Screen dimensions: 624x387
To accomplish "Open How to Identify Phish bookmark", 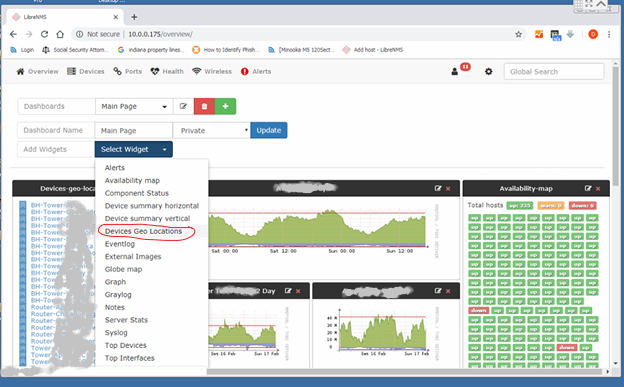I will coord(226,50).
